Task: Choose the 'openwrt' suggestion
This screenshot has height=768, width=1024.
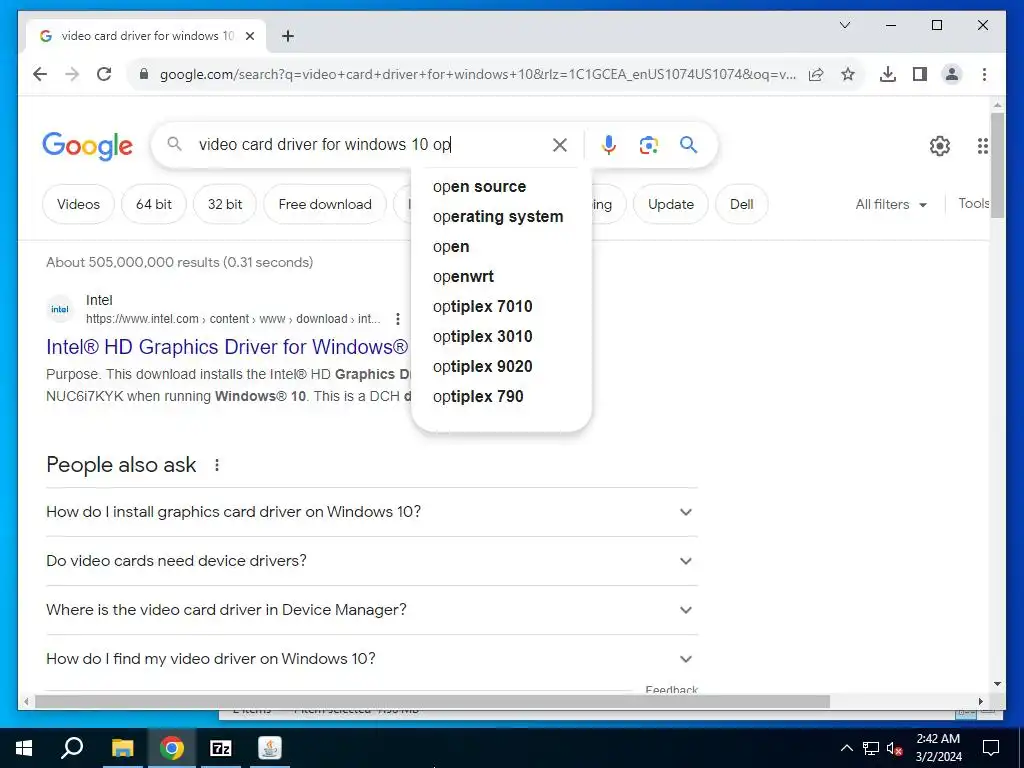Action: [501, 277]
